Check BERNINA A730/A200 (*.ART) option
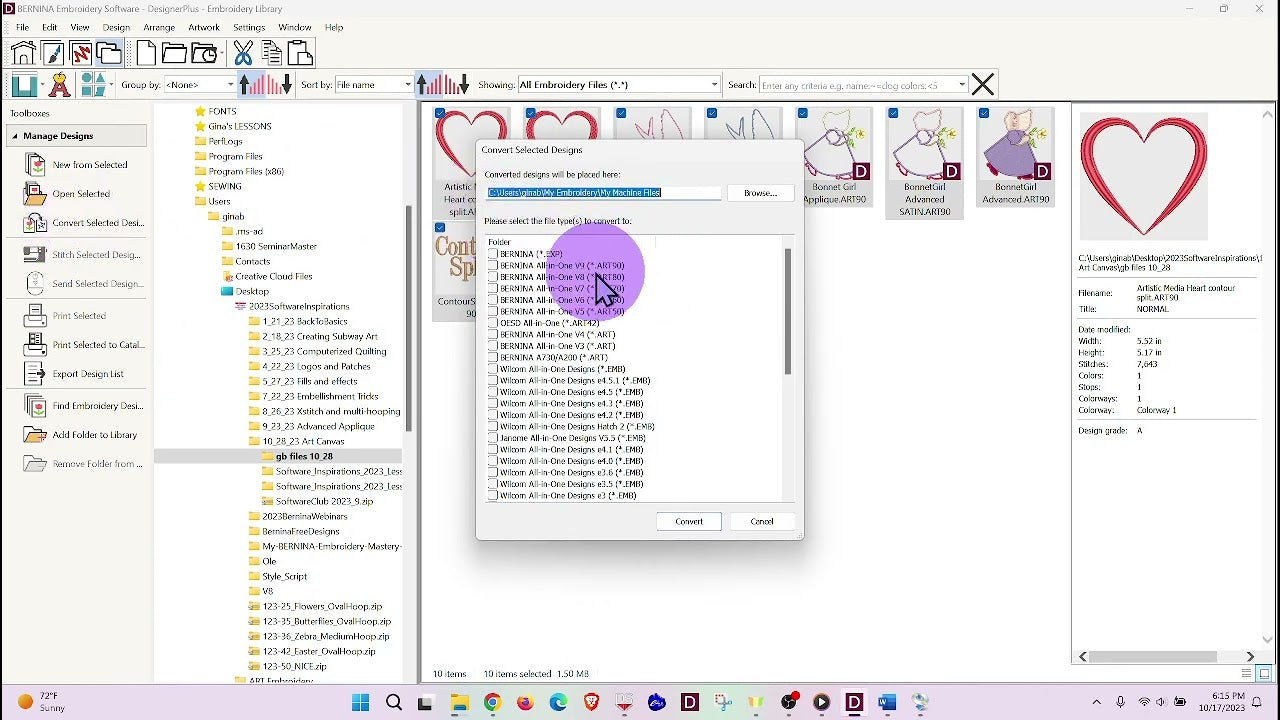The image size is (1280, 720). pyautogui.click(x=493, y=358)
